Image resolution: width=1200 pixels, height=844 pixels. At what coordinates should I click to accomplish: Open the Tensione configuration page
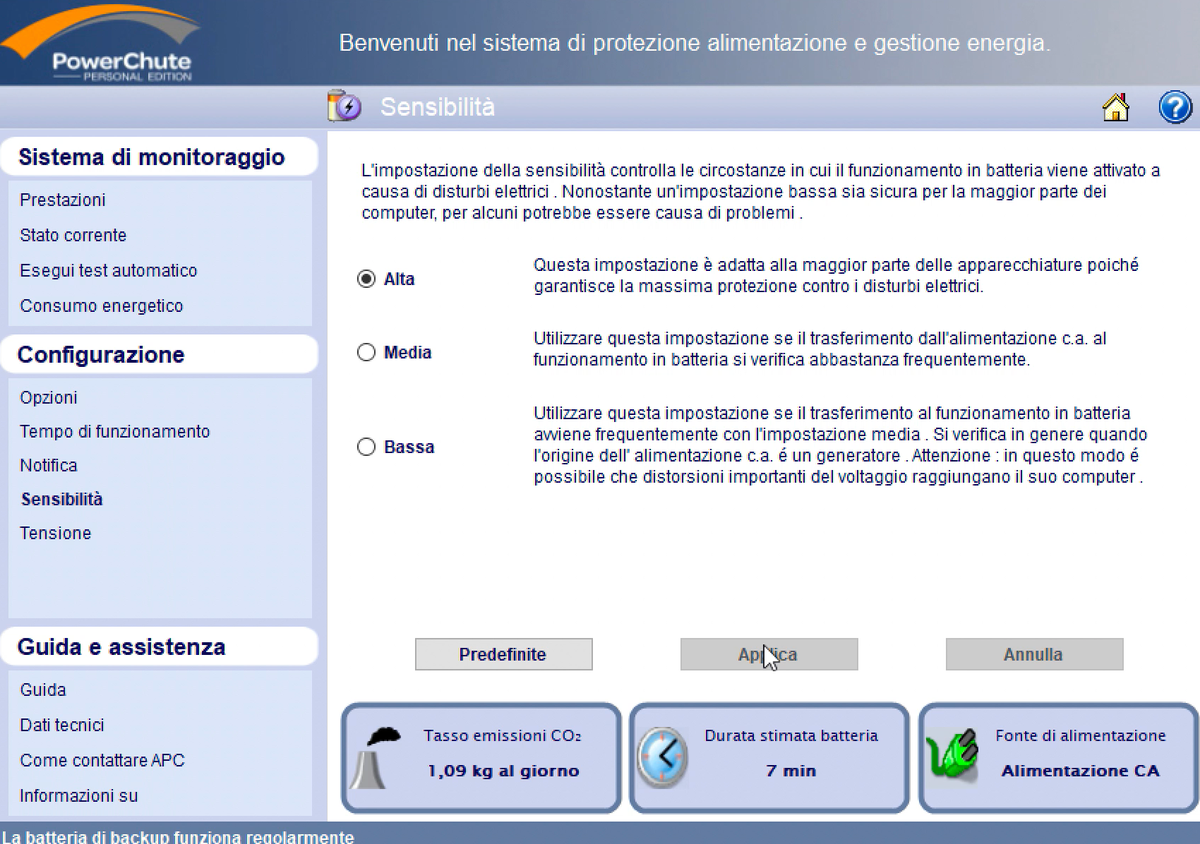55,533
